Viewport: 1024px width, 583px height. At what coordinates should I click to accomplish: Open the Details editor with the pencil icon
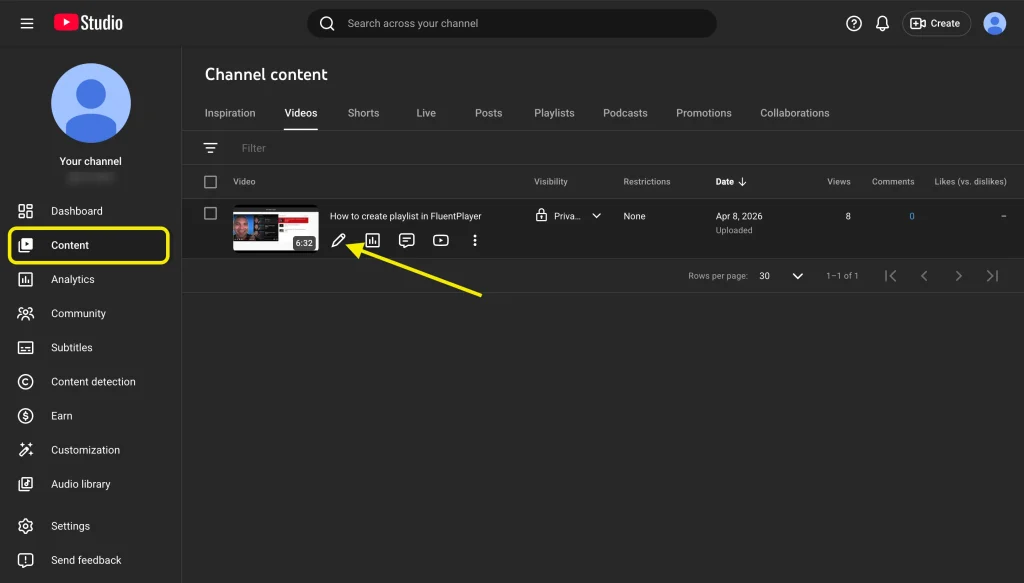340,240
